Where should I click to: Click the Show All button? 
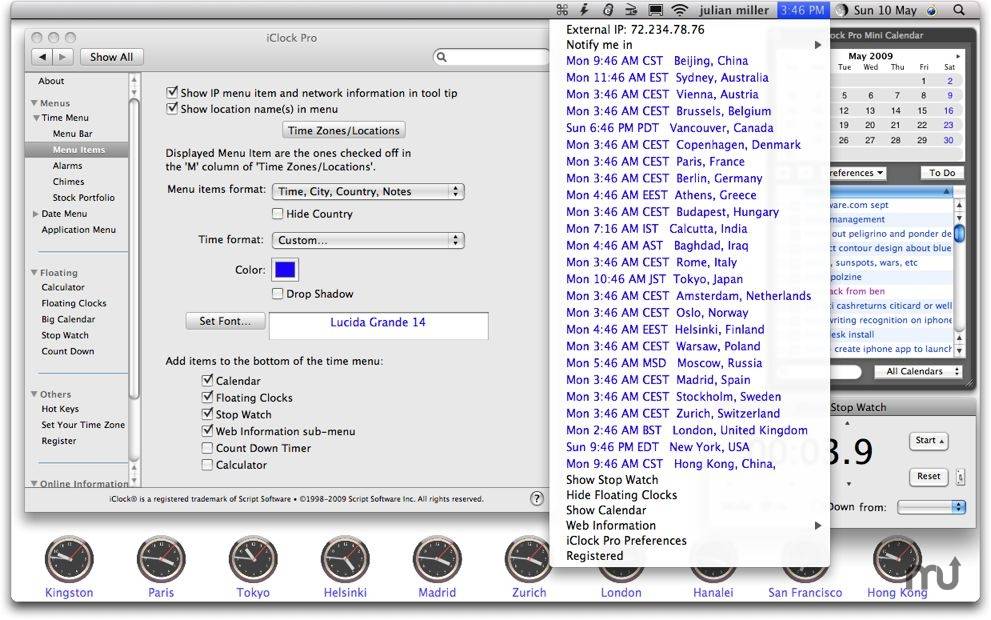pyautogui.click(x=111, y=57)
